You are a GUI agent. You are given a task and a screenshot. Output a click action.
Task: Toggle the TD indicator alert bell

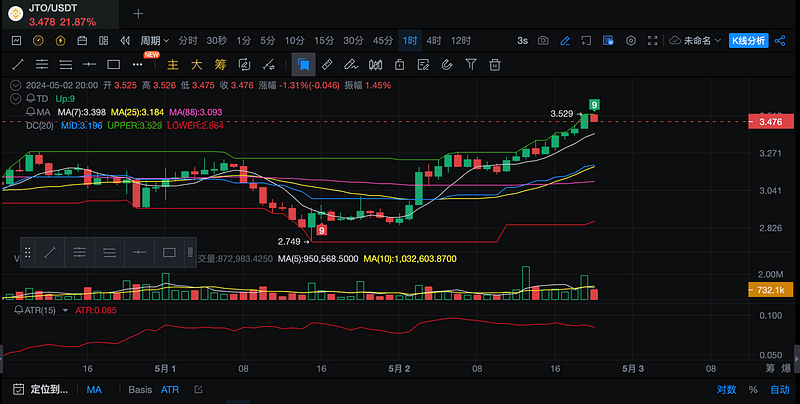(31, 98)
